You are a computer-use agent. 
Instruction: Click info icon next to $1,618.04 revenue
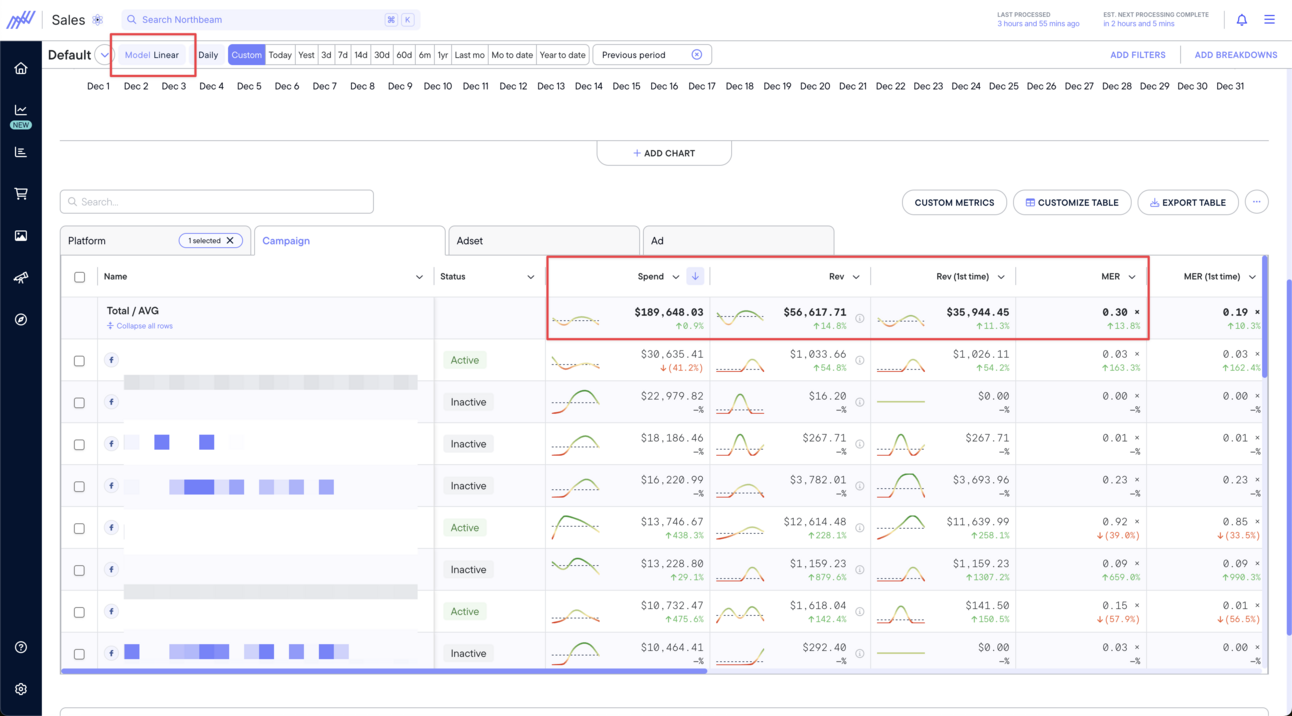(x=859, y=613)
